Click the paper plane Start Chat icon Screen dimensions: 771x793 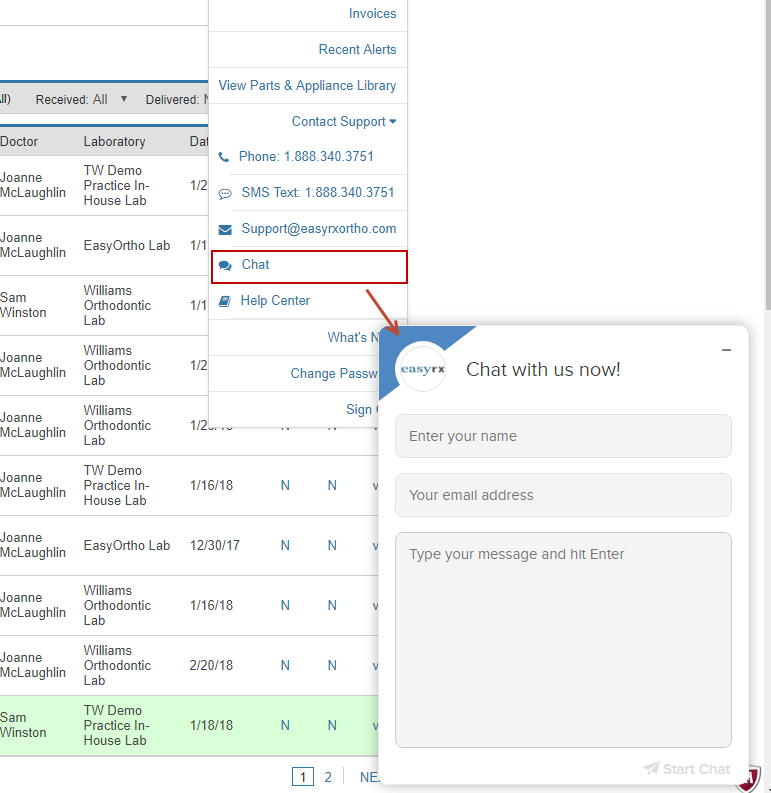(x=651, y=768)
